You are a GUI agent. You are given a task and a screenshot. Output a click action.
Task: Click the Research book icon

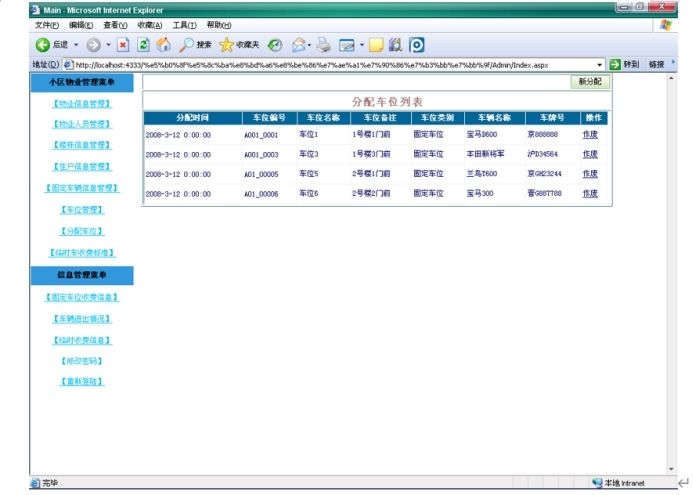pos(395,45)
